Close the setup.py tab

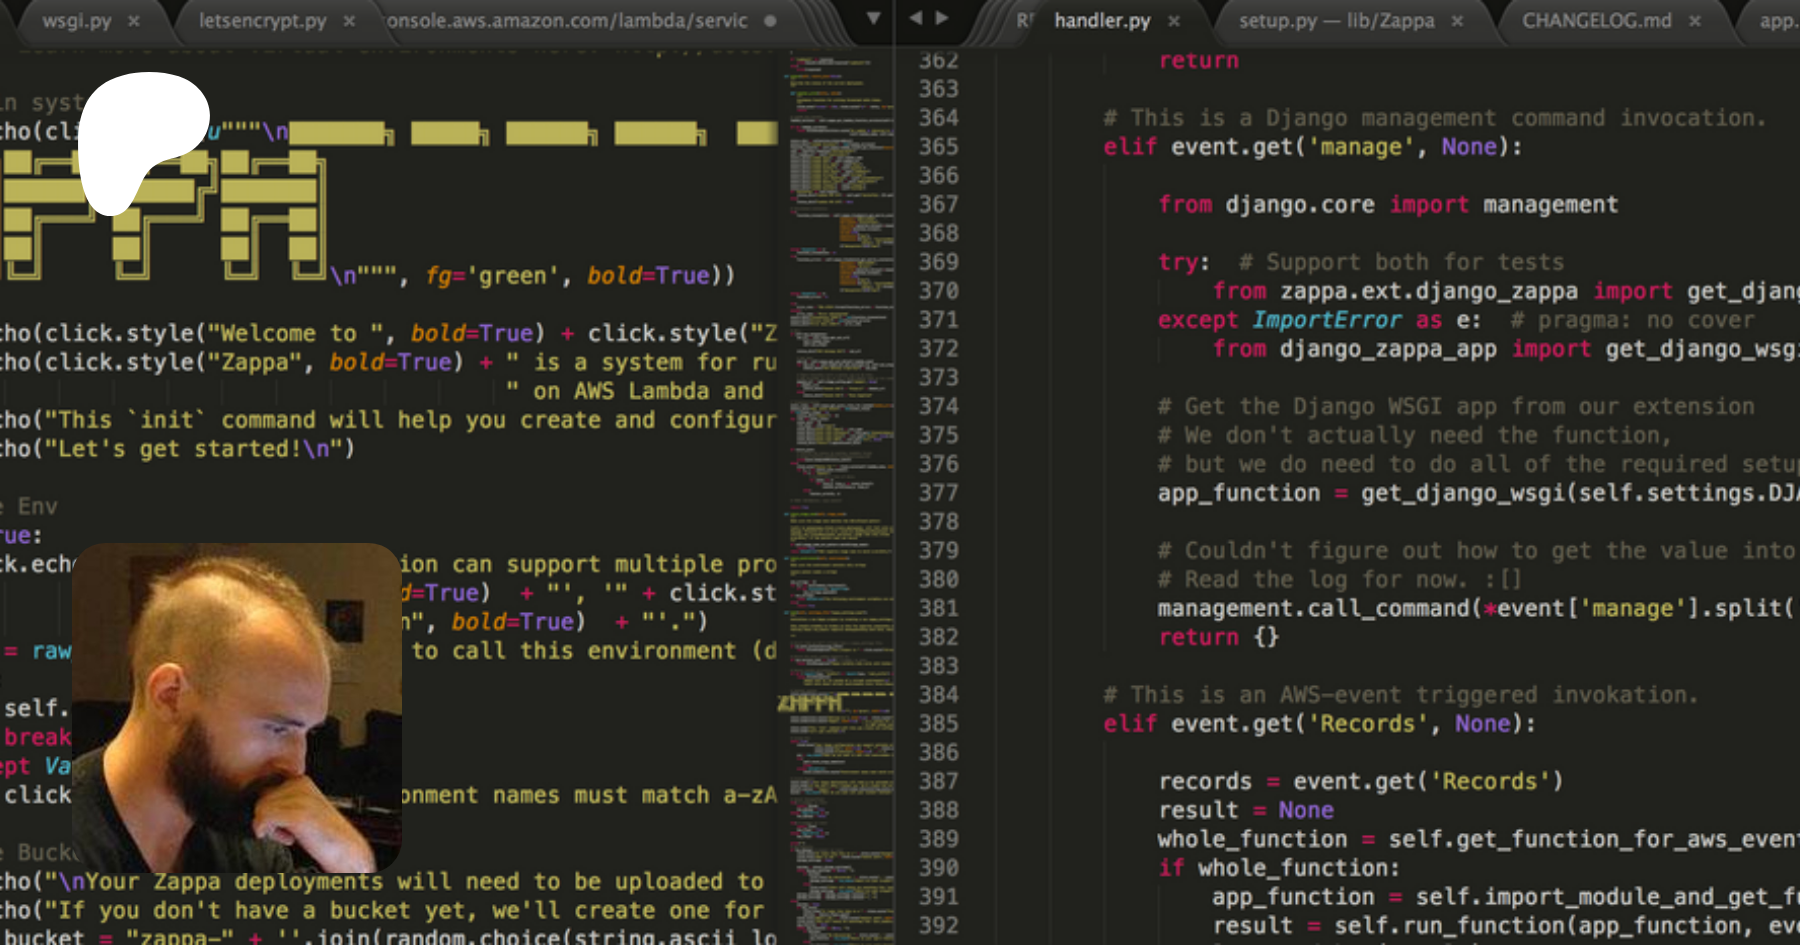(1457, 21)
